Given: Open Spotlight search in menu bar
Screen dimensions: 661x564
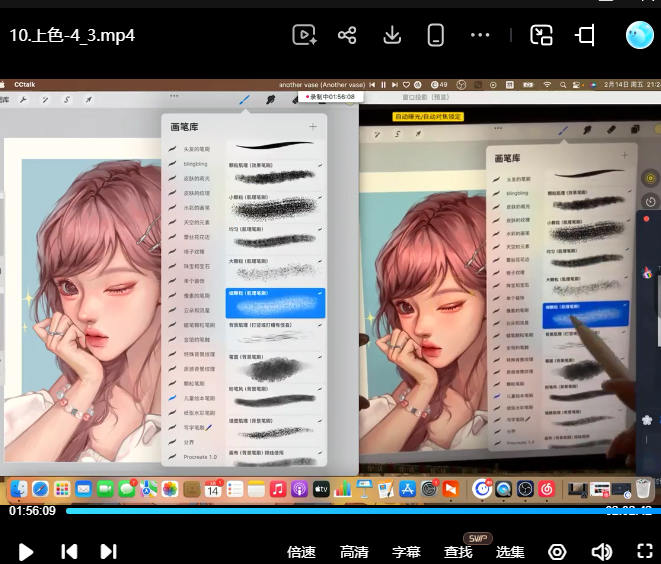Looking at the screenshot, I should pyautogui.click(x=563, y=85).
